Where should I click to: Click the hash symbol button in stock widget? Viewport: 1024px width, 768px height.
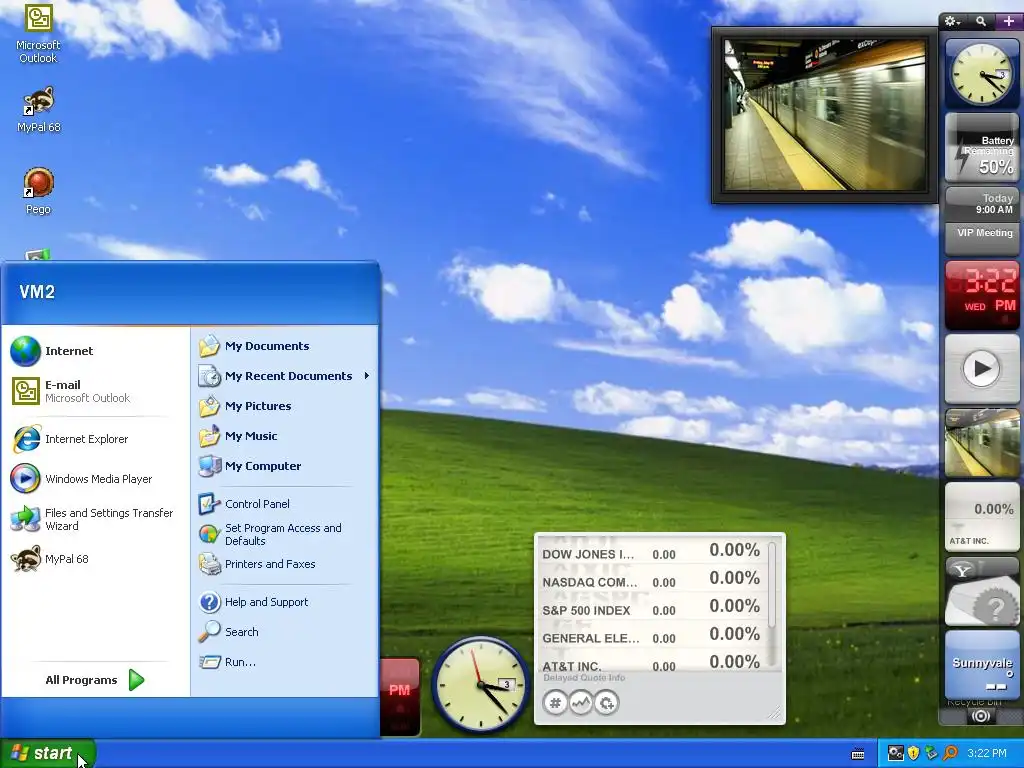[555, 703]
